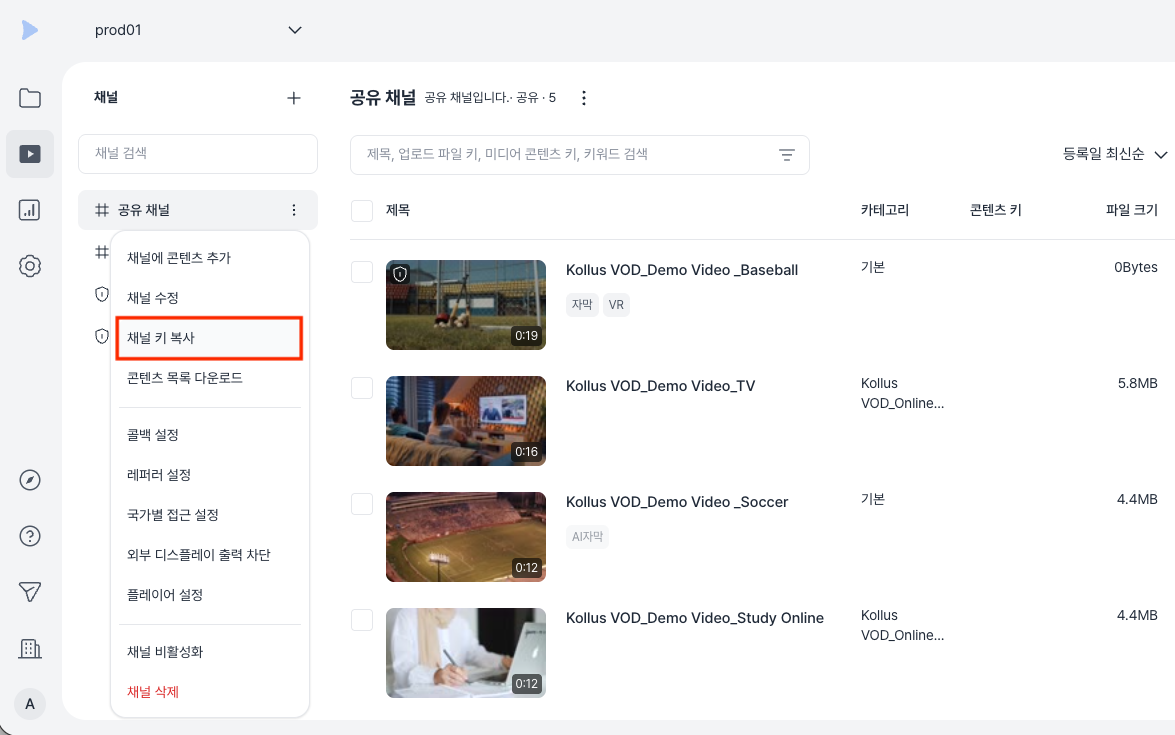This screenshot has height=735, width=1175.
Task: Open the channel video icon in sidebar
Action: point(30,154)
